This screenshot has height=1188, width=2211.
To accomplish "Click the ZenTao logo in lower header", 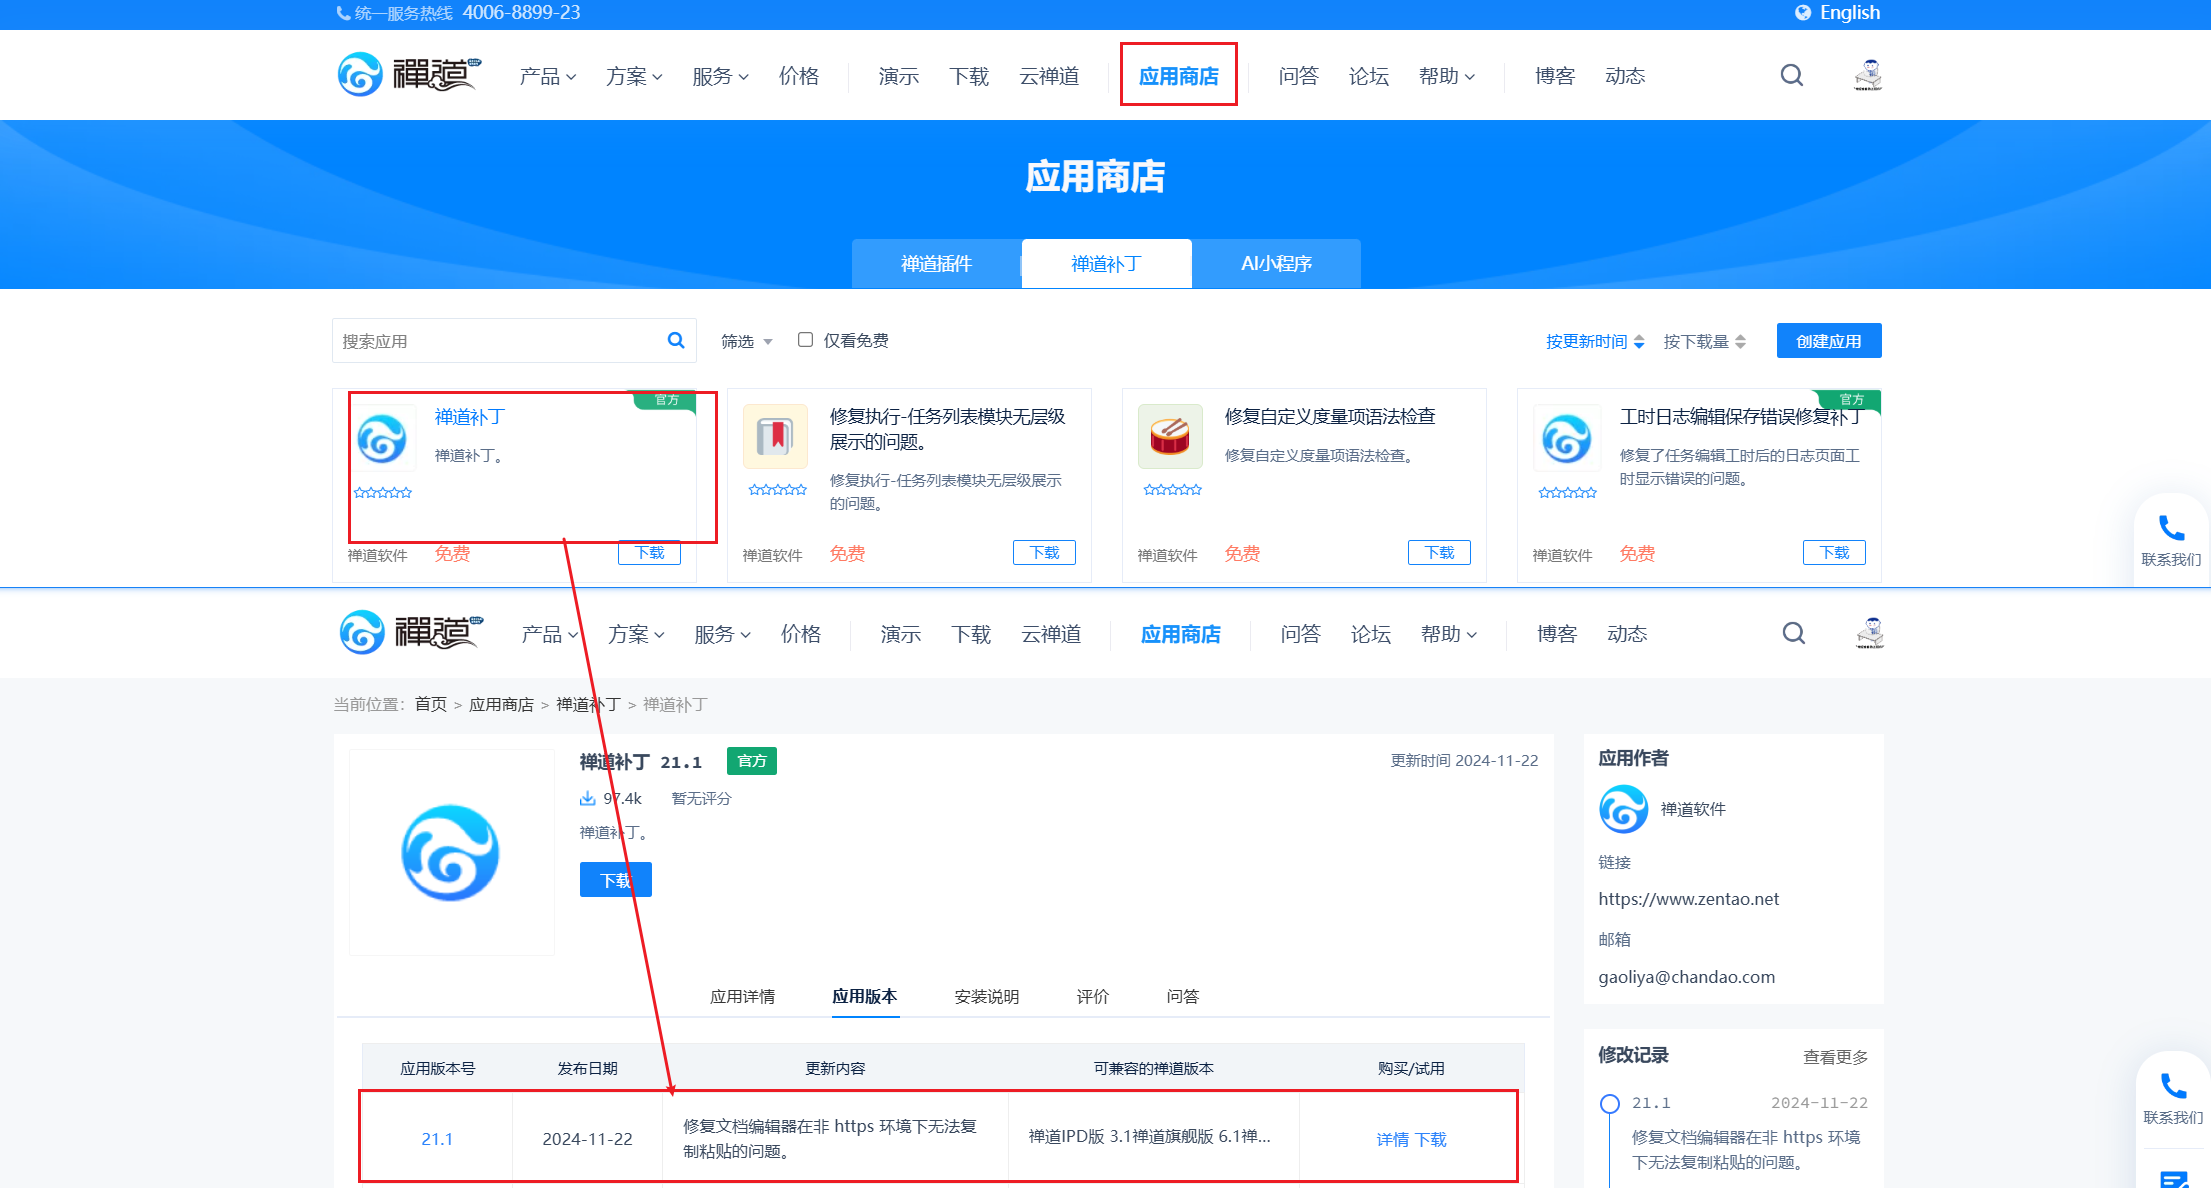I will click(411, 633).
